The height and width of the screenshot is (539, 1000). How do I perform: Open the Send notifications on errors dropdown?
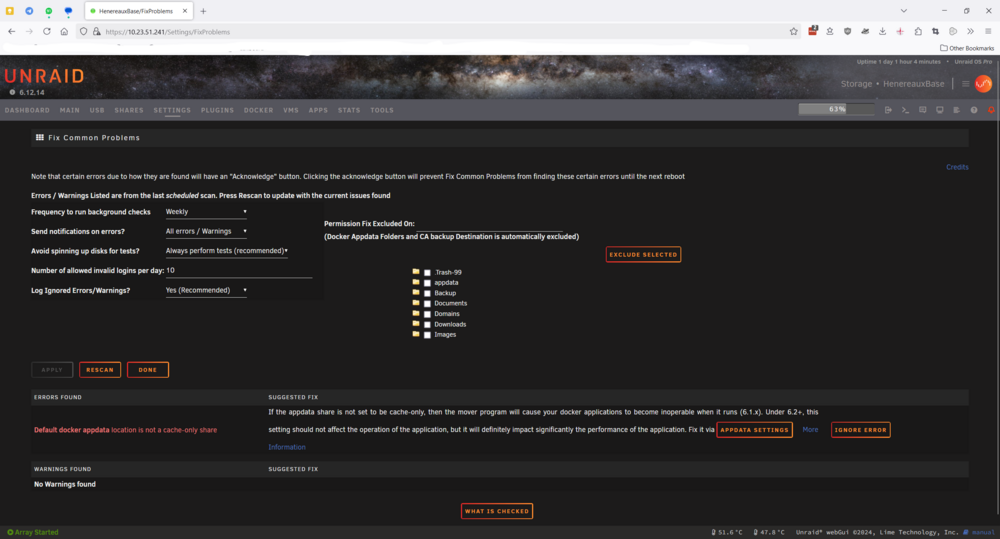click(x=206, y=232)
